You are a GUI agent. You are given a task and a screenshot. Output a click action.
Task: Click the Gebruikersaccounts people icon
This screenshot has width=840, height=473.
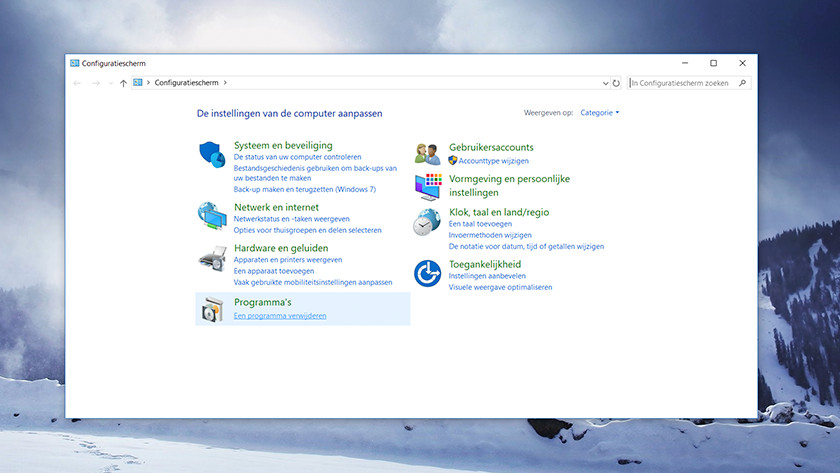coord(427,154)
